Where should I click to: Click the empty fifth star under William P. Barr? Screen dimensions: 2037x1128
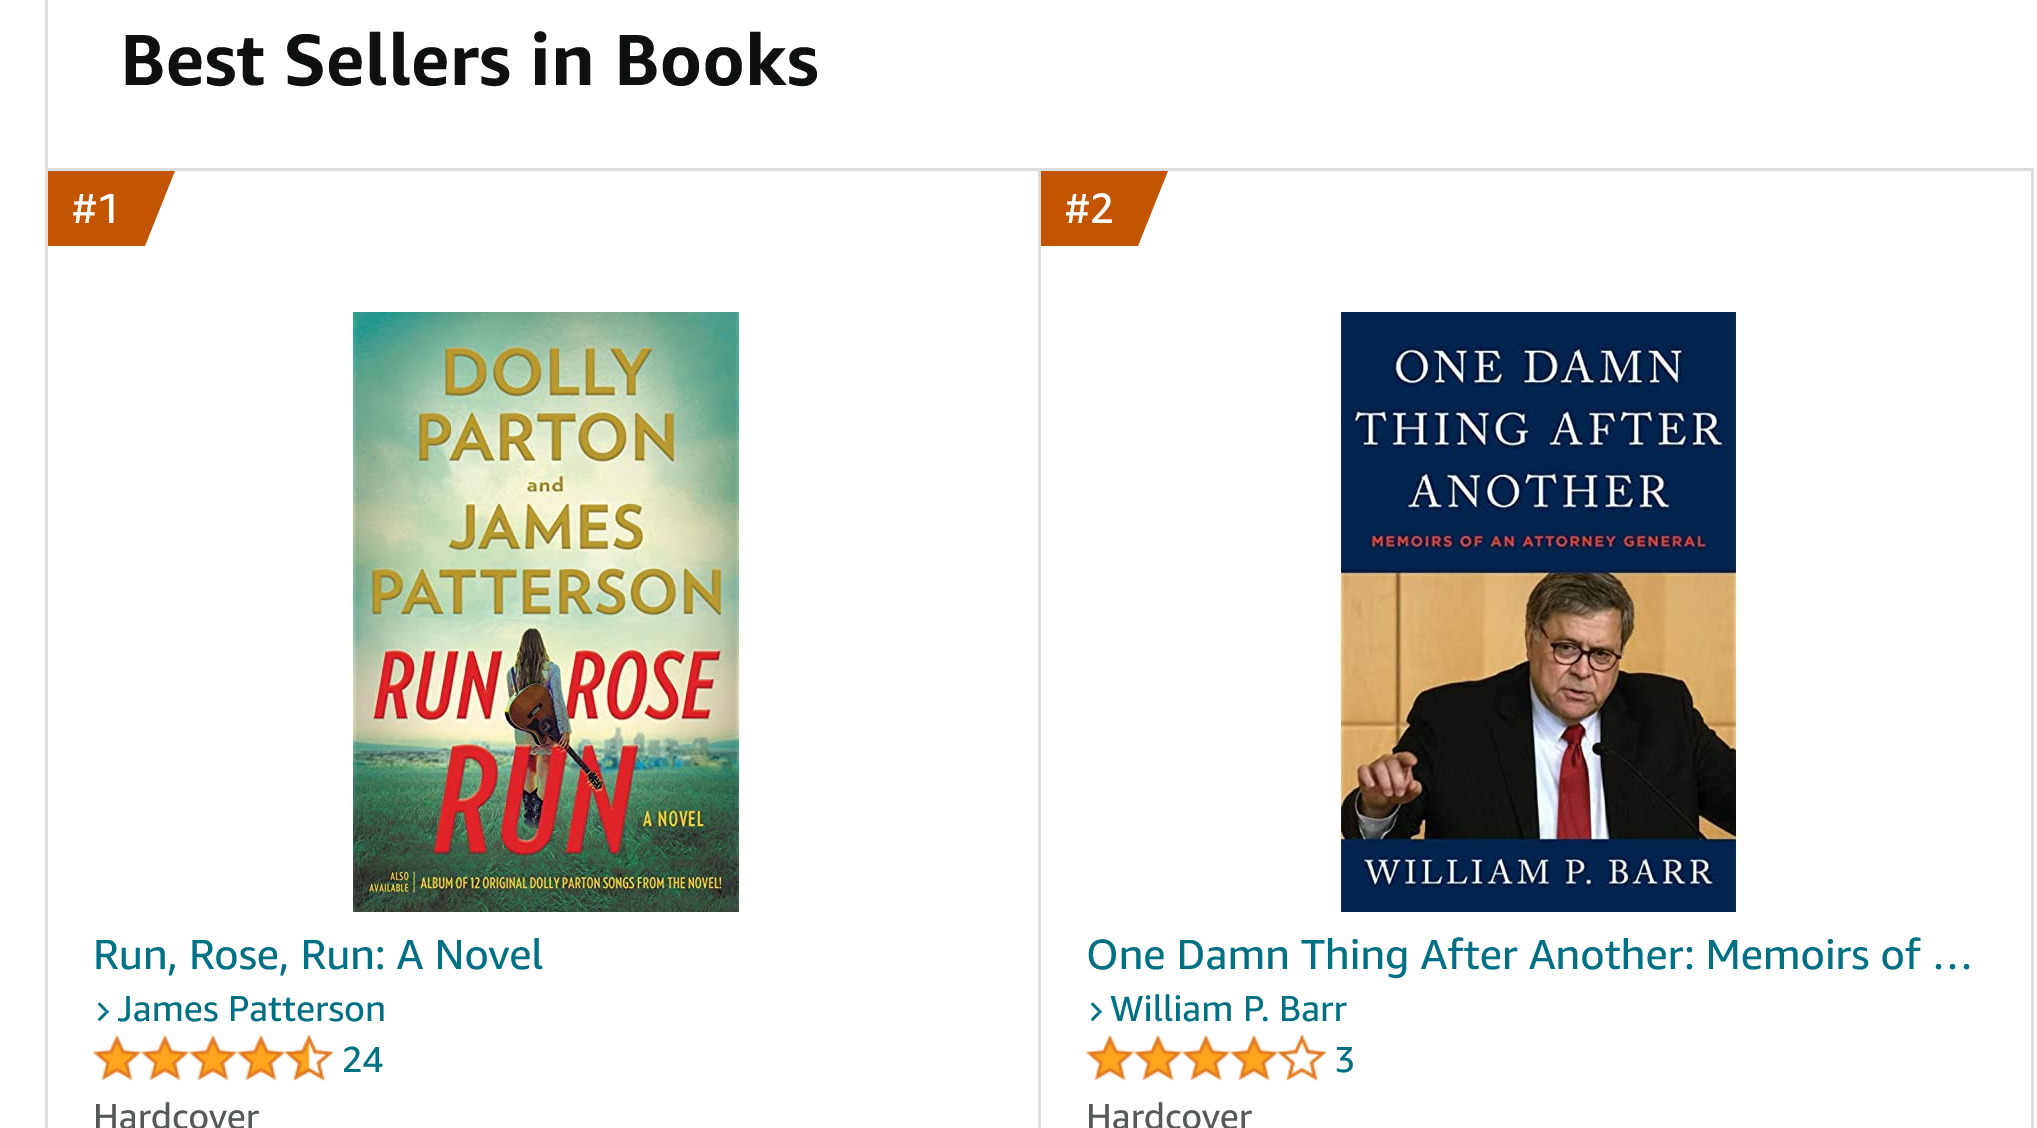pyautogui.click(x=1302, y=1060)
